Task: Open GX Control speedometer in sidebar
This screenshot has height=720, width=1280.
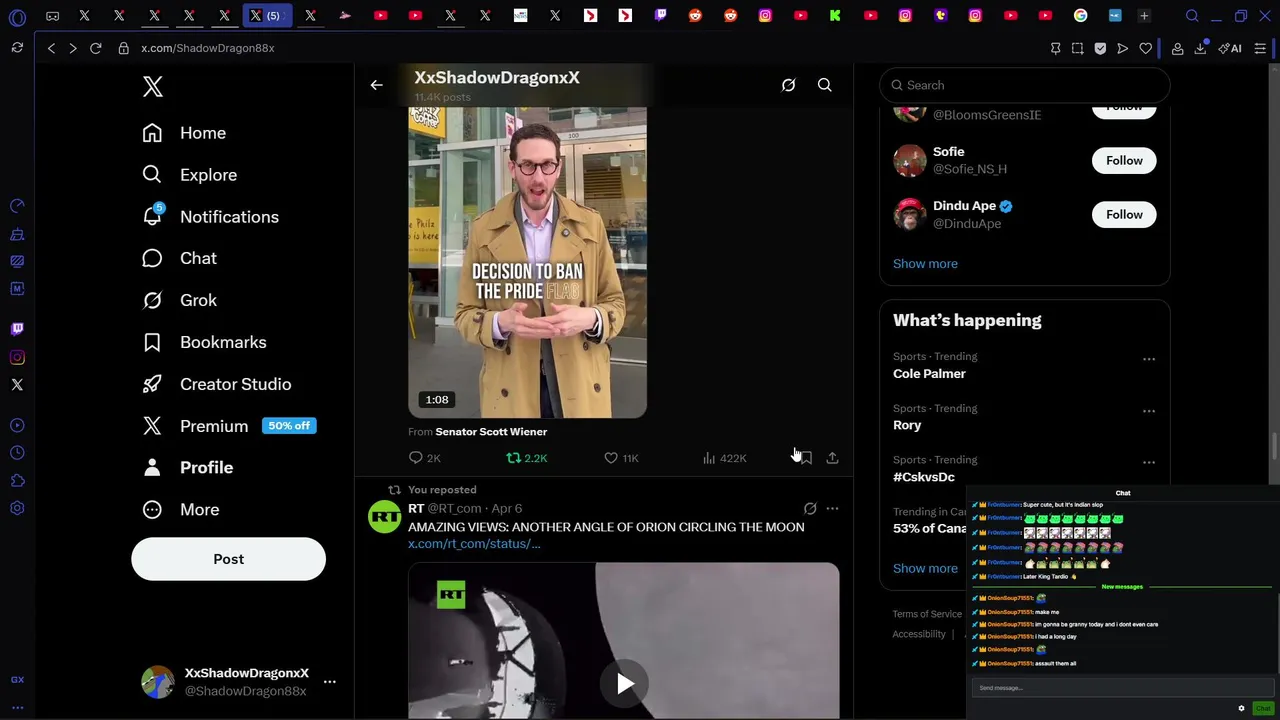Action: pos(17,206)
